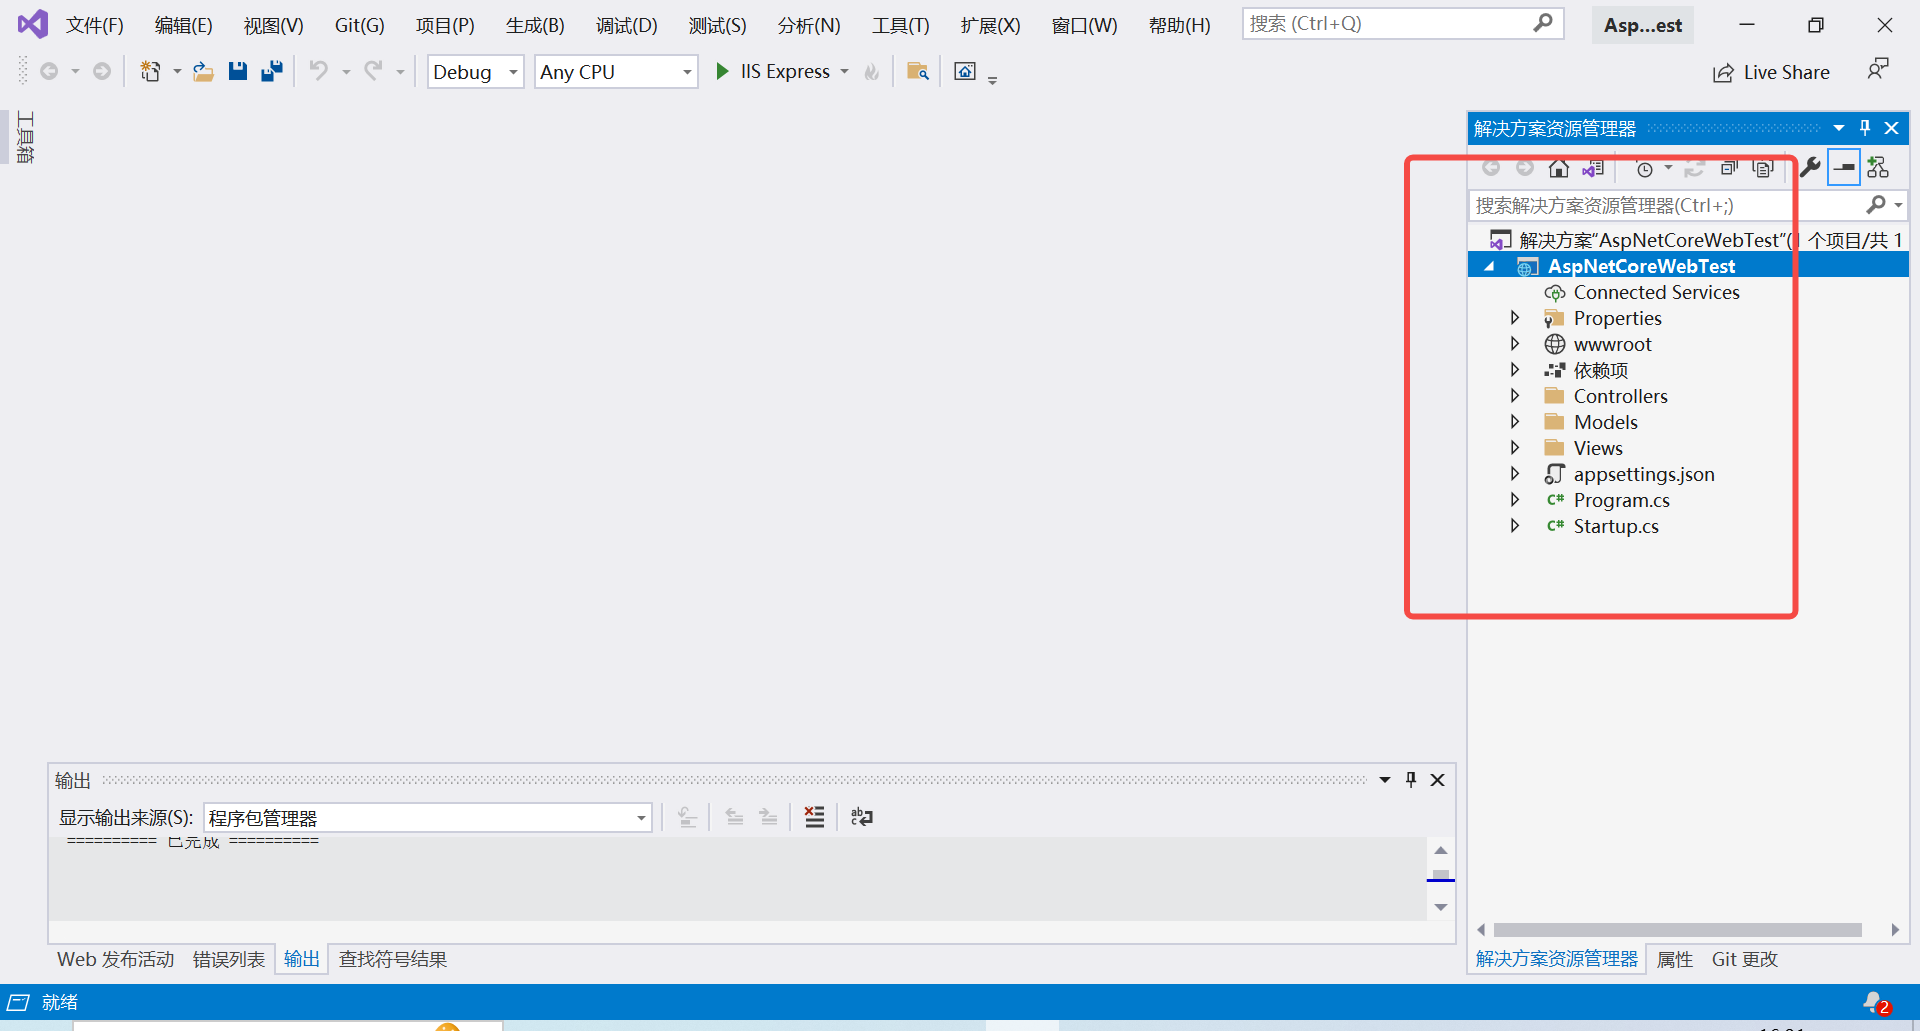
Task: Click search magnifier in Solution Explorer search box
Action: pos(1877,205)
